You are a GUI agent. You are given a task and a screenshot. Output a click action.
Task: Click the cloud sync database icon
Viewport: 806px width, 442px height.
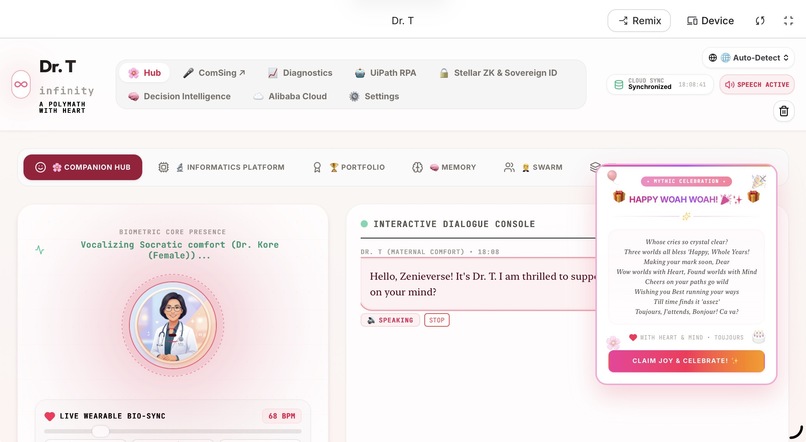click(x=619, y=84)
